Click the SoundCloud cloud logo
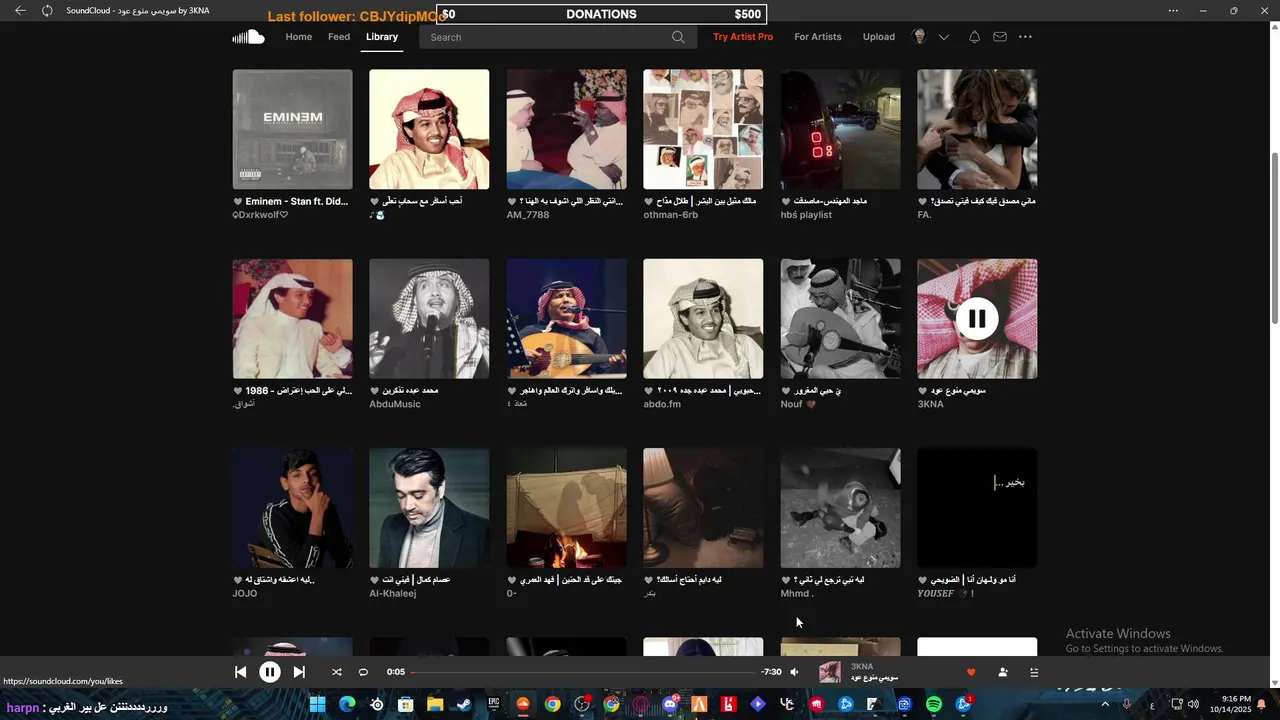Viewport: 1280px width, 720px height. click(x=248, y=37)
